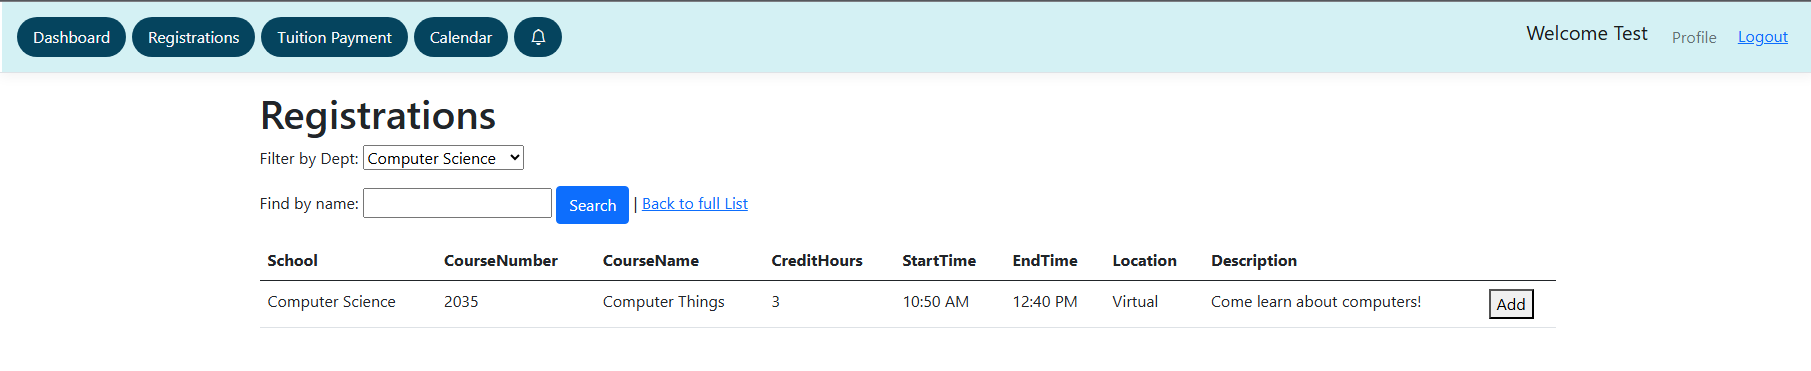Select the Computer Science school cell

pos(331,302)
